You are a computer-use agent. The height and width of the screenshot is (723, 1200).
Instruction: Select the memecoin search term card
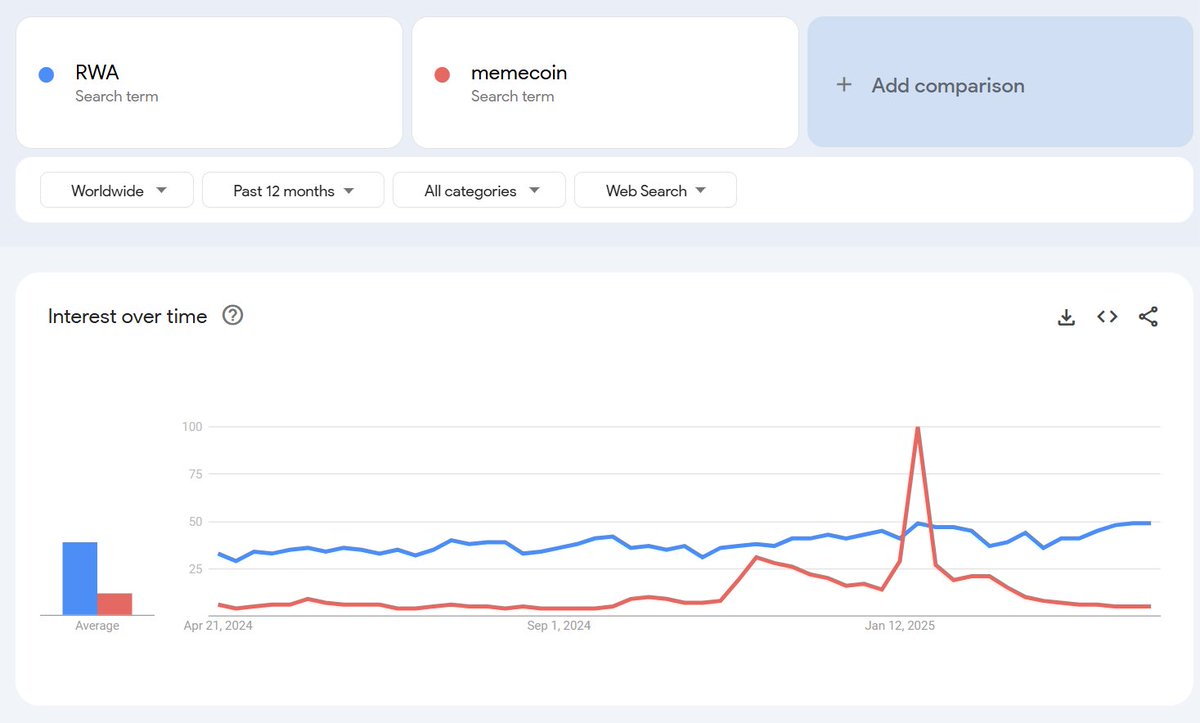(604, 82)
